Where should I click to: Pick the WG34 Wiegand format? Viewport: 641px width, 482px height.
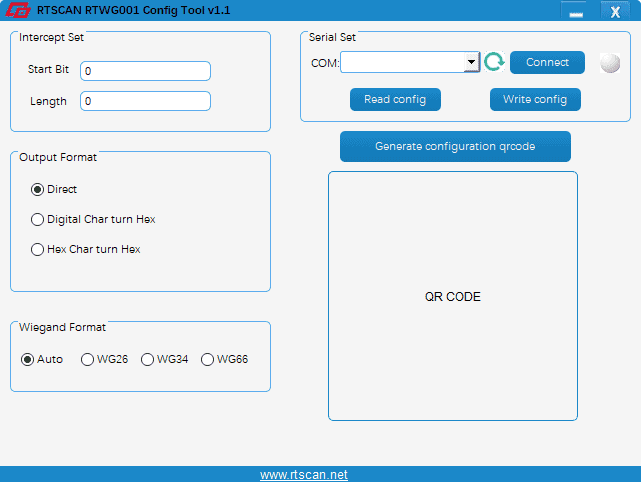(148, 359)
